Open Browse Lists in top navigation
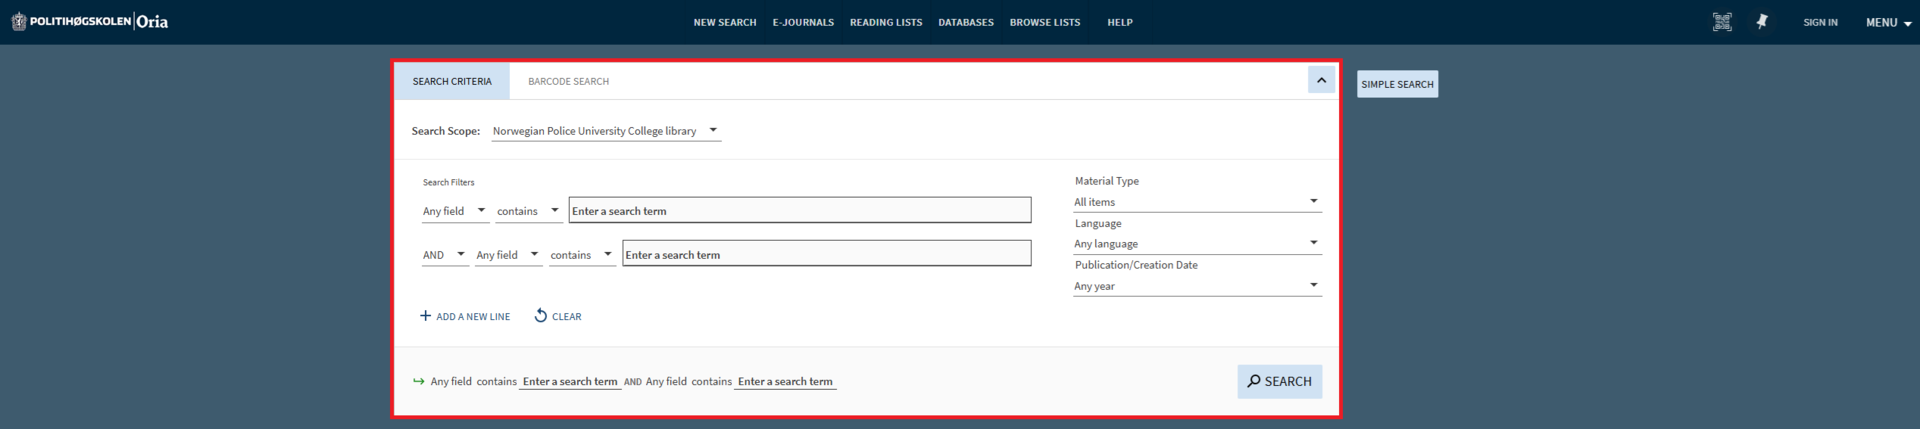Viewport: 1920px width, 429px height. 1045,22
